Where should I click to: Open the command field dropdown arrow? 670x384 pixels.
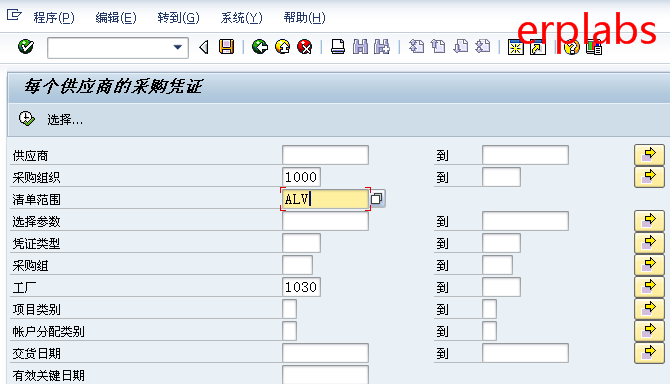(x=178, y=47)
